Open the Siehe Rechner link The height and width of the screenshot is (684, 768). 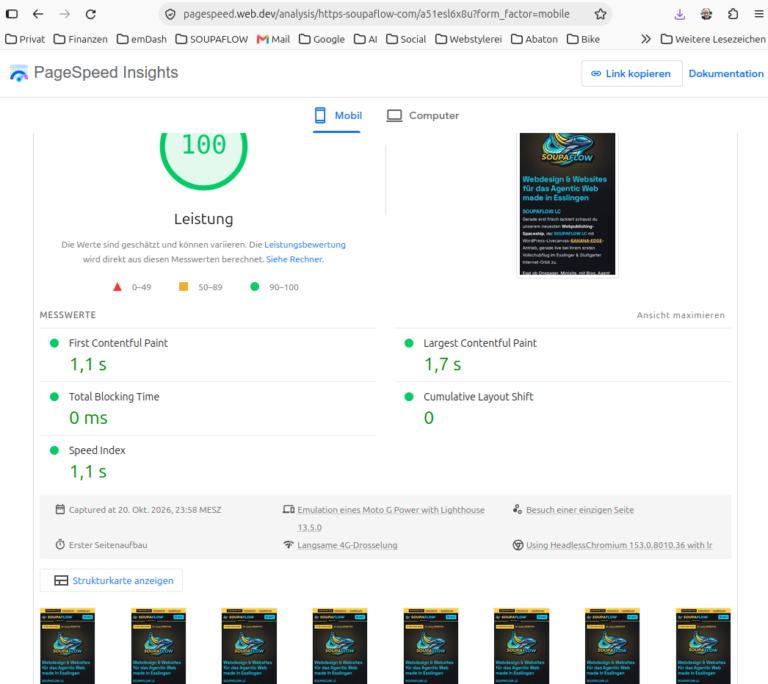click(295, 259)
